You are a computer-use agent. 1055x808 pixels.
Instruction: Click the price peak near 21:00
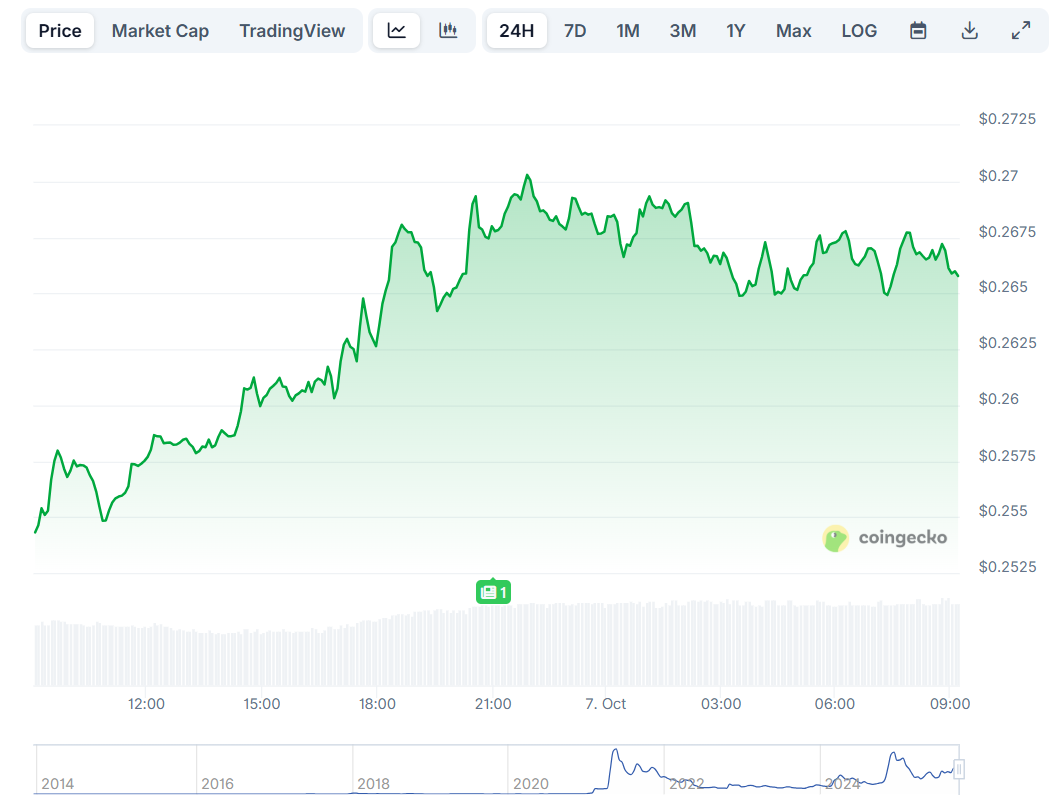[527, 176]
